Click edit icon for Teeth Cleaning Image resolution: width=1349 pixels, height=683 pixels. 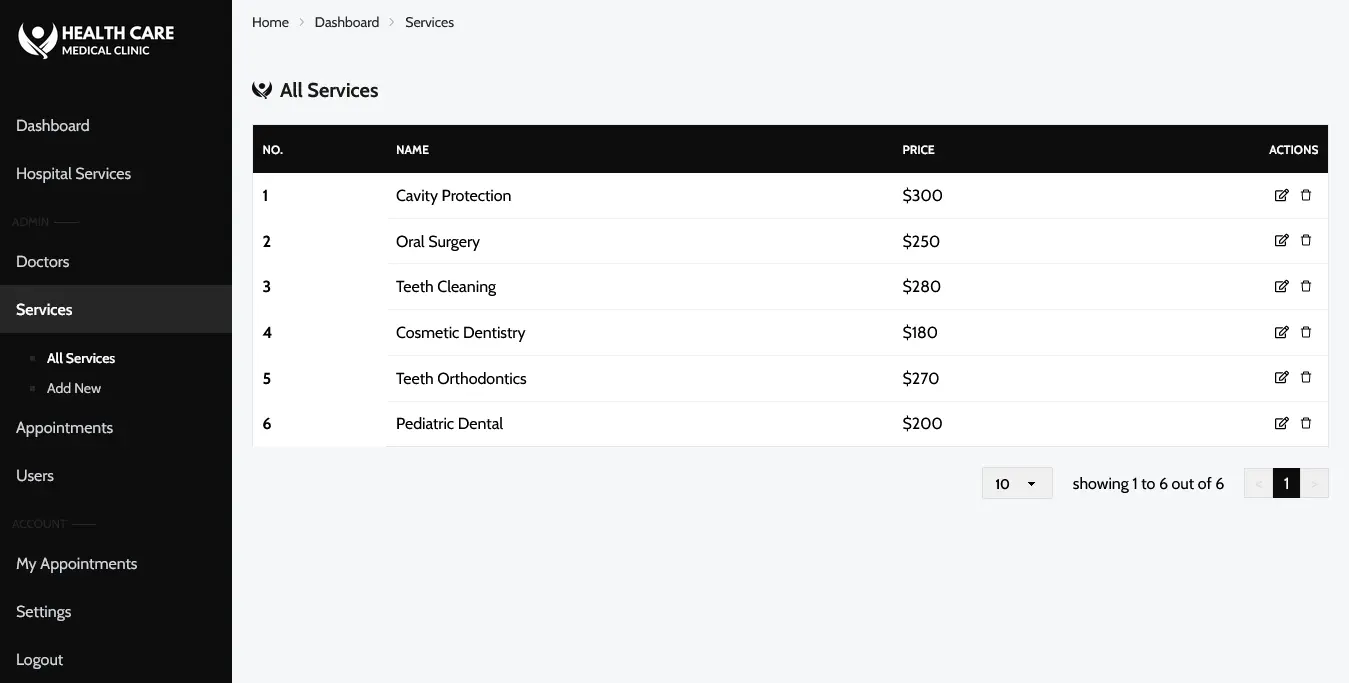[1281, 286]
